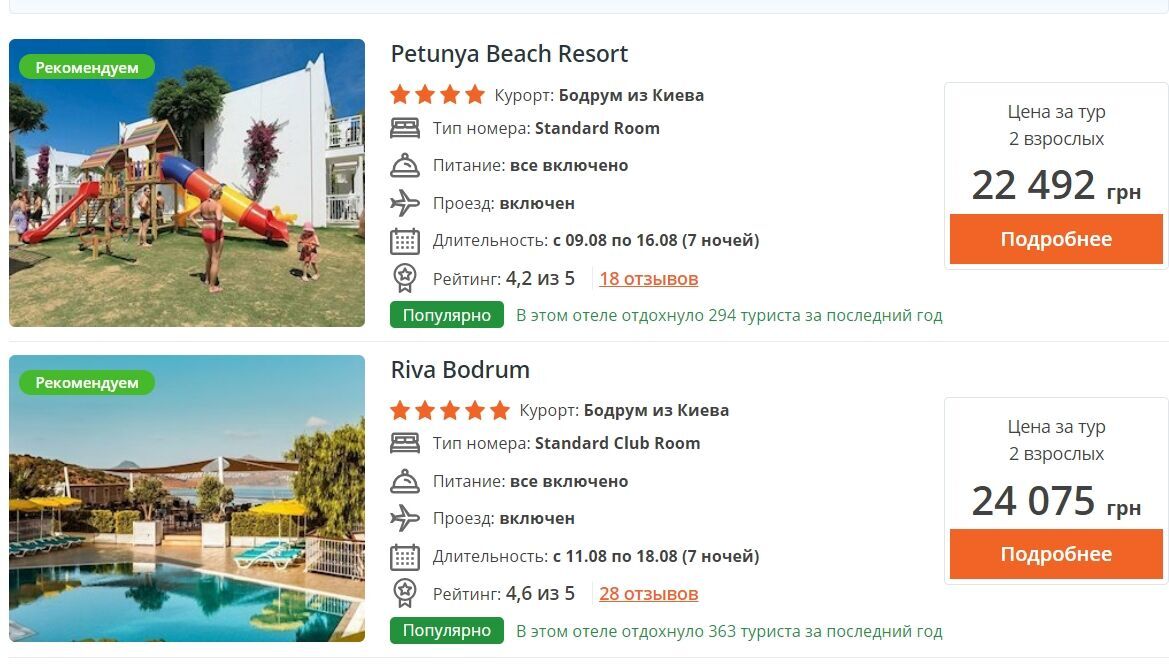Open details for the 22 492 грн tour
Screen dimensions: 1169x668
pyautogui.click(x=1056, y=239)
